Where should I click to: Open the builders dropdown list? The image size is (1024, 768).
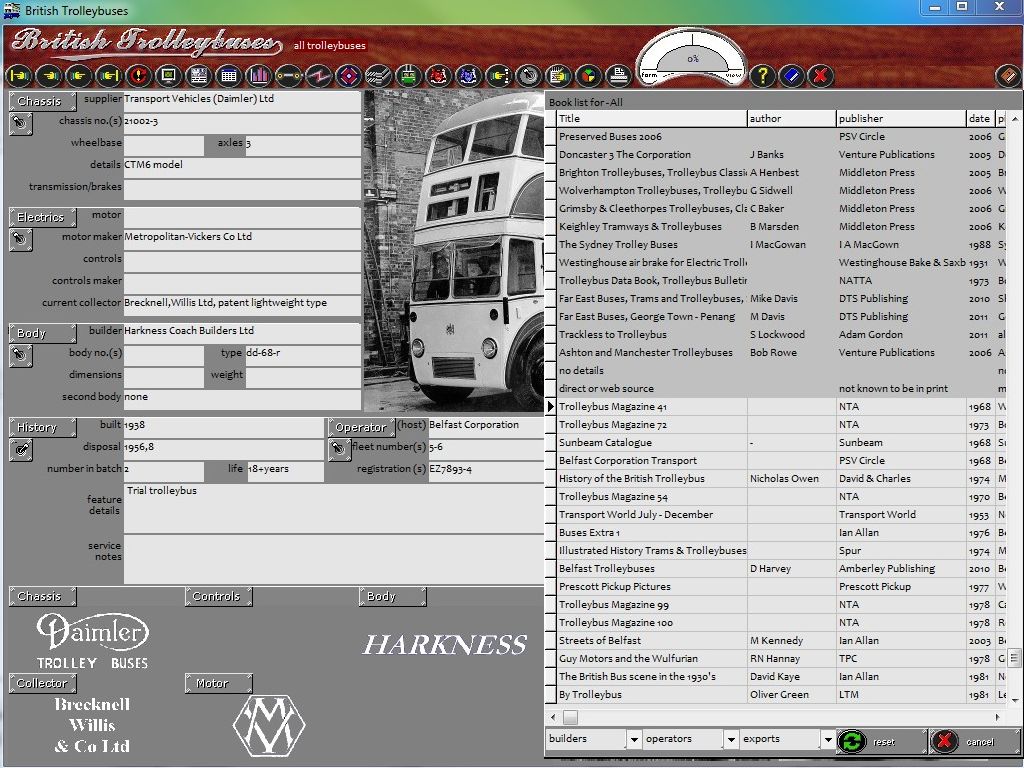click(x=633, y=740)
